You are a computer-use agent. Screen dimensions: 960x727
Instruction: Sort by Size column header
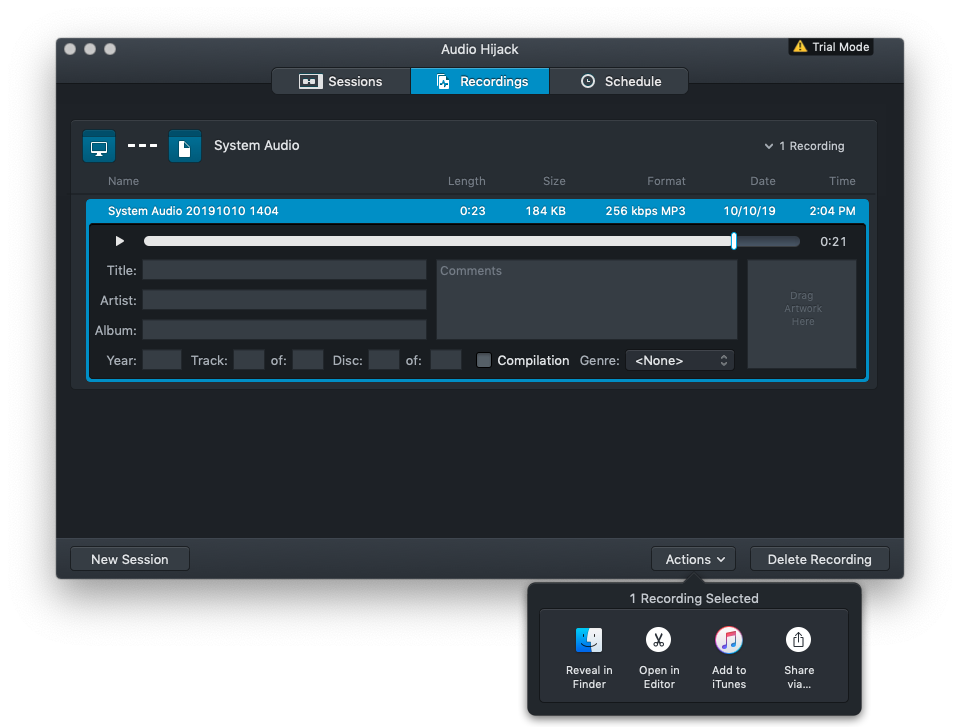553,181
